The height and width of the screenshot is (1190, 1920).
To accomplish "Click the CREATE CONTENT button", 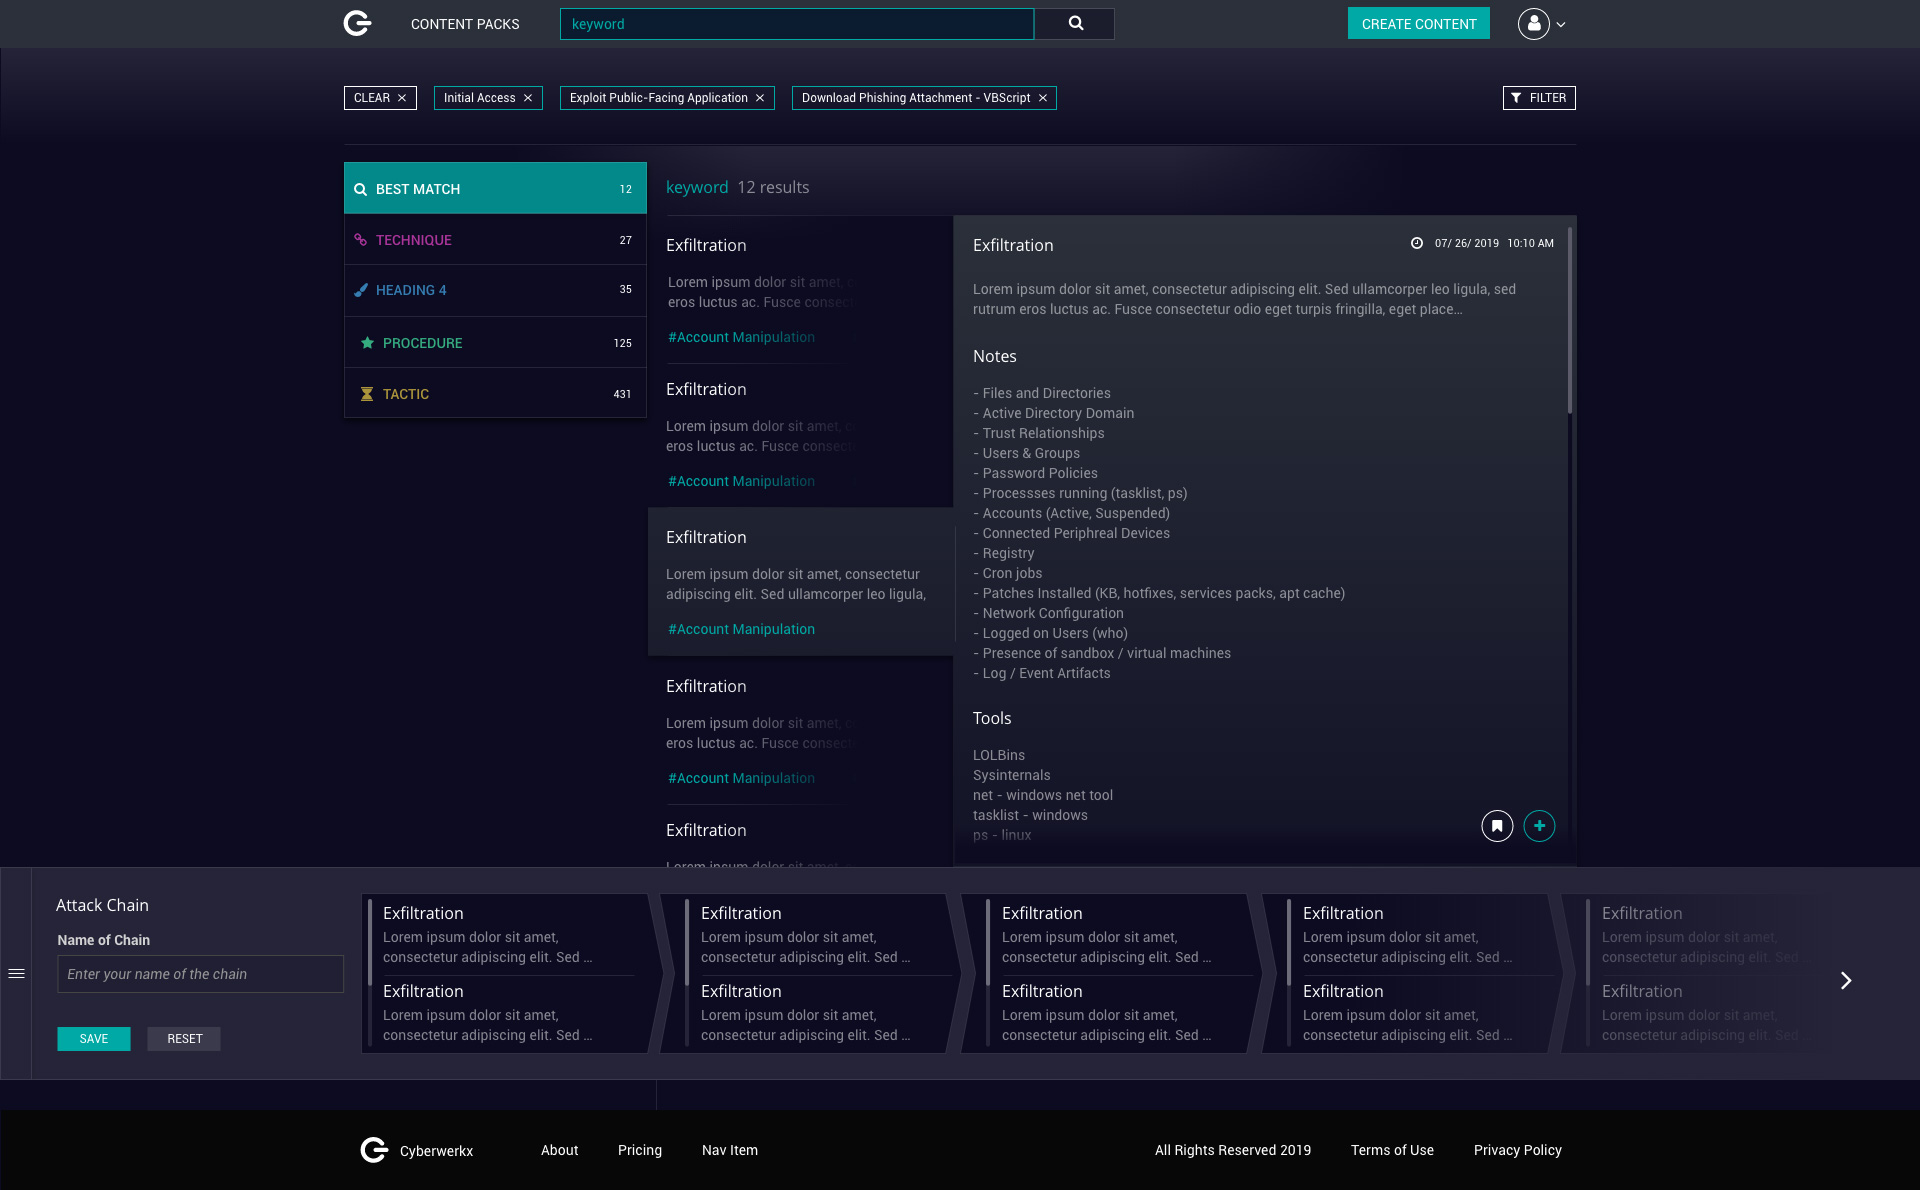I will tap(1418, 23).
